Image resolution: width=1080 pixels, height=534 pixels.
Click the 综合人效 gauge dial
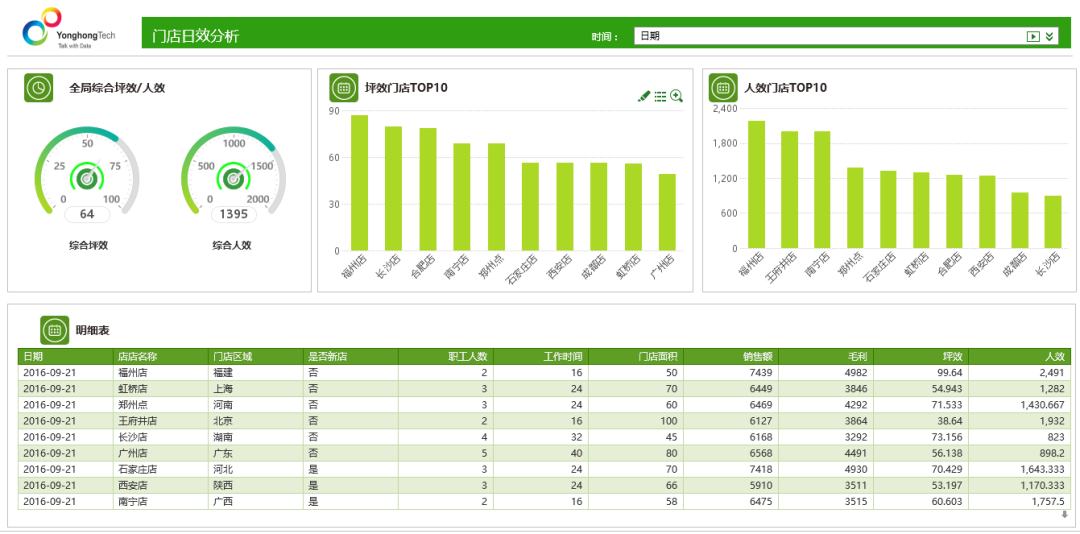233,170
